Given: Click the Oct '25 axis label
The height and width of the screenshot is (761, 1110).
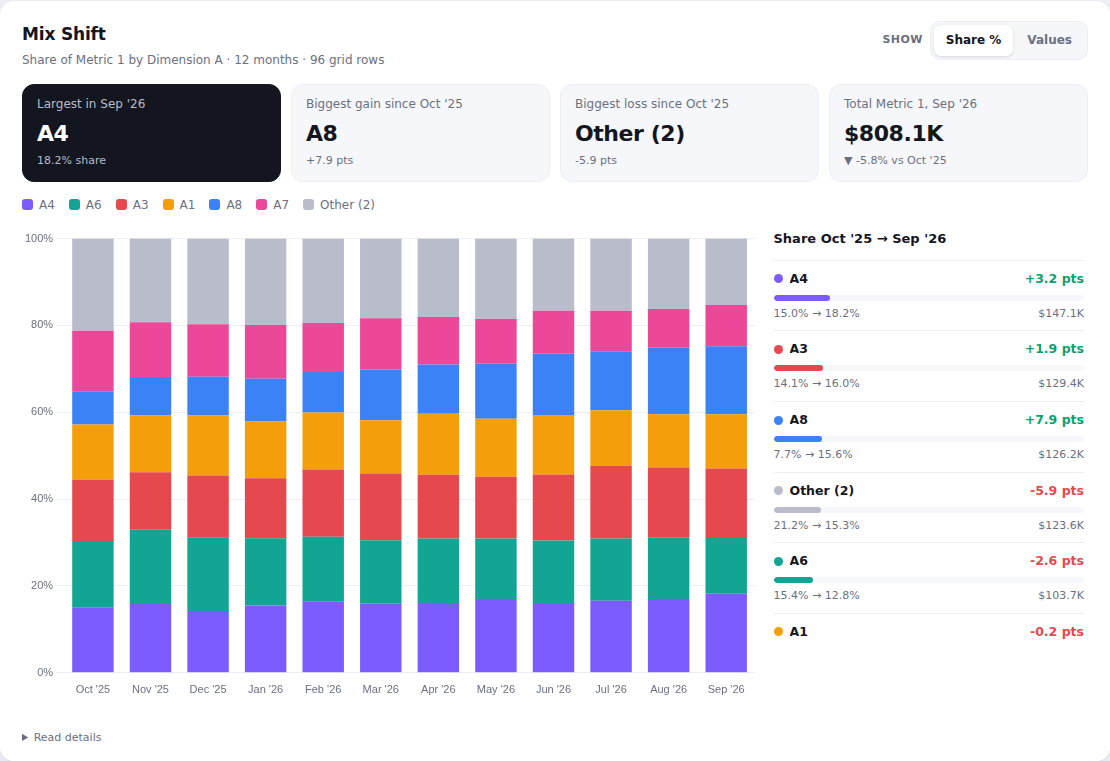Looking at the screenshot, I should click(x=93, y=689).
